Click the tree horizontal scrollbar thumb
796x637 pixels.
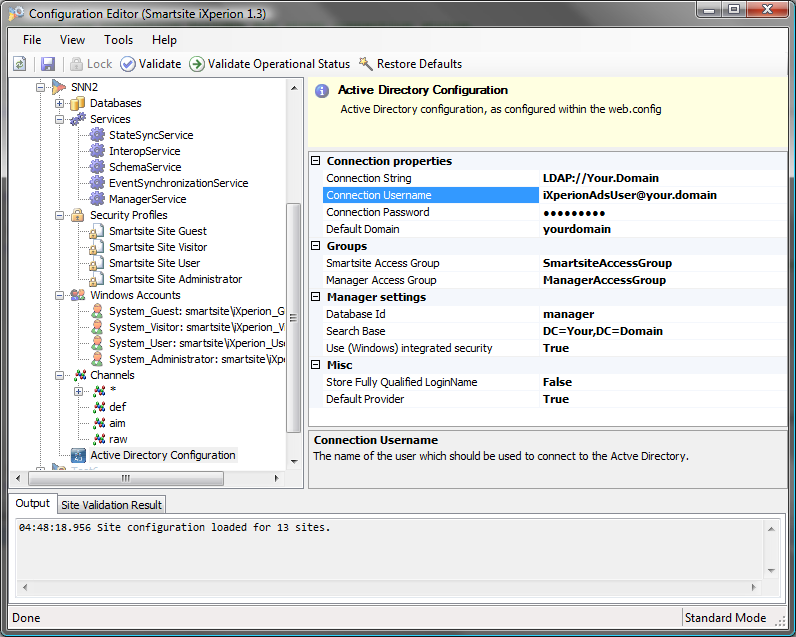(x=126, y=478)
